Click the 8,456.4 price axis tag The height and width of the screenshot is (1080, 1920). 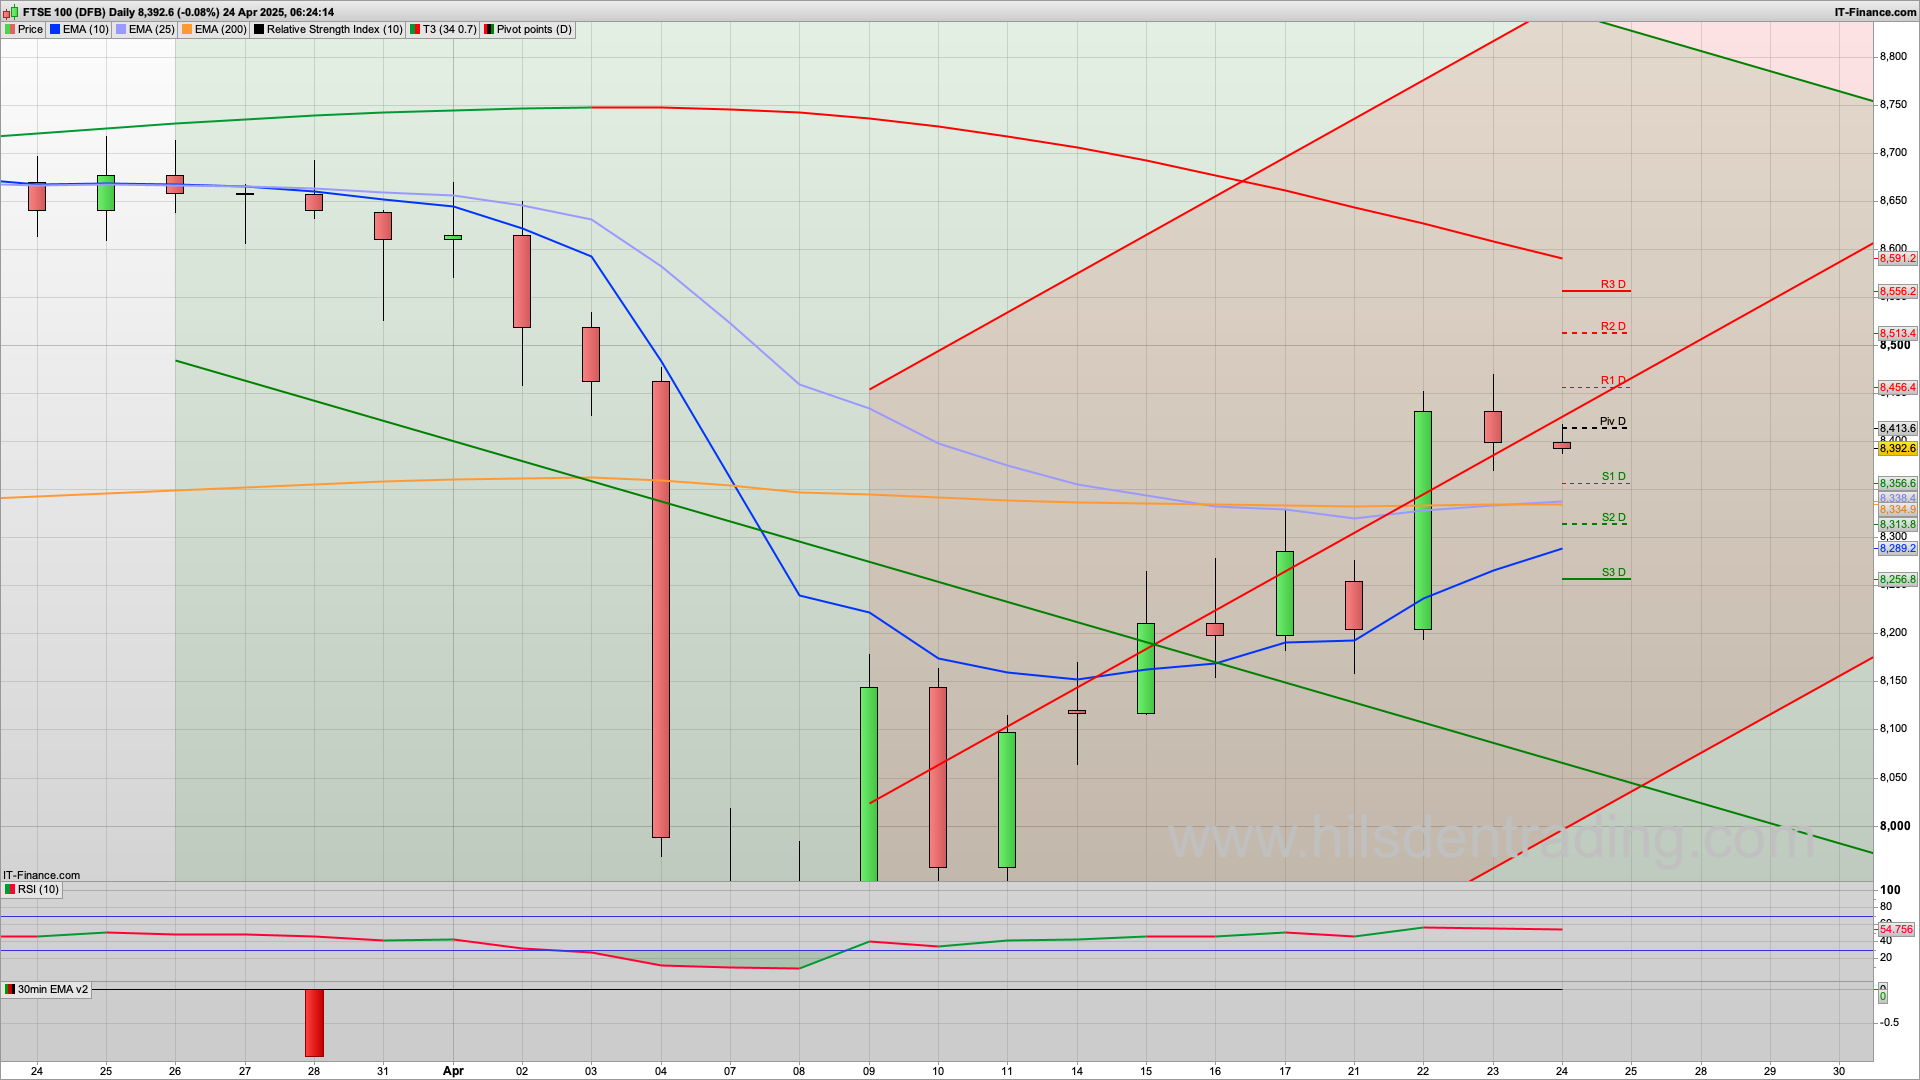click(1897, 387)
